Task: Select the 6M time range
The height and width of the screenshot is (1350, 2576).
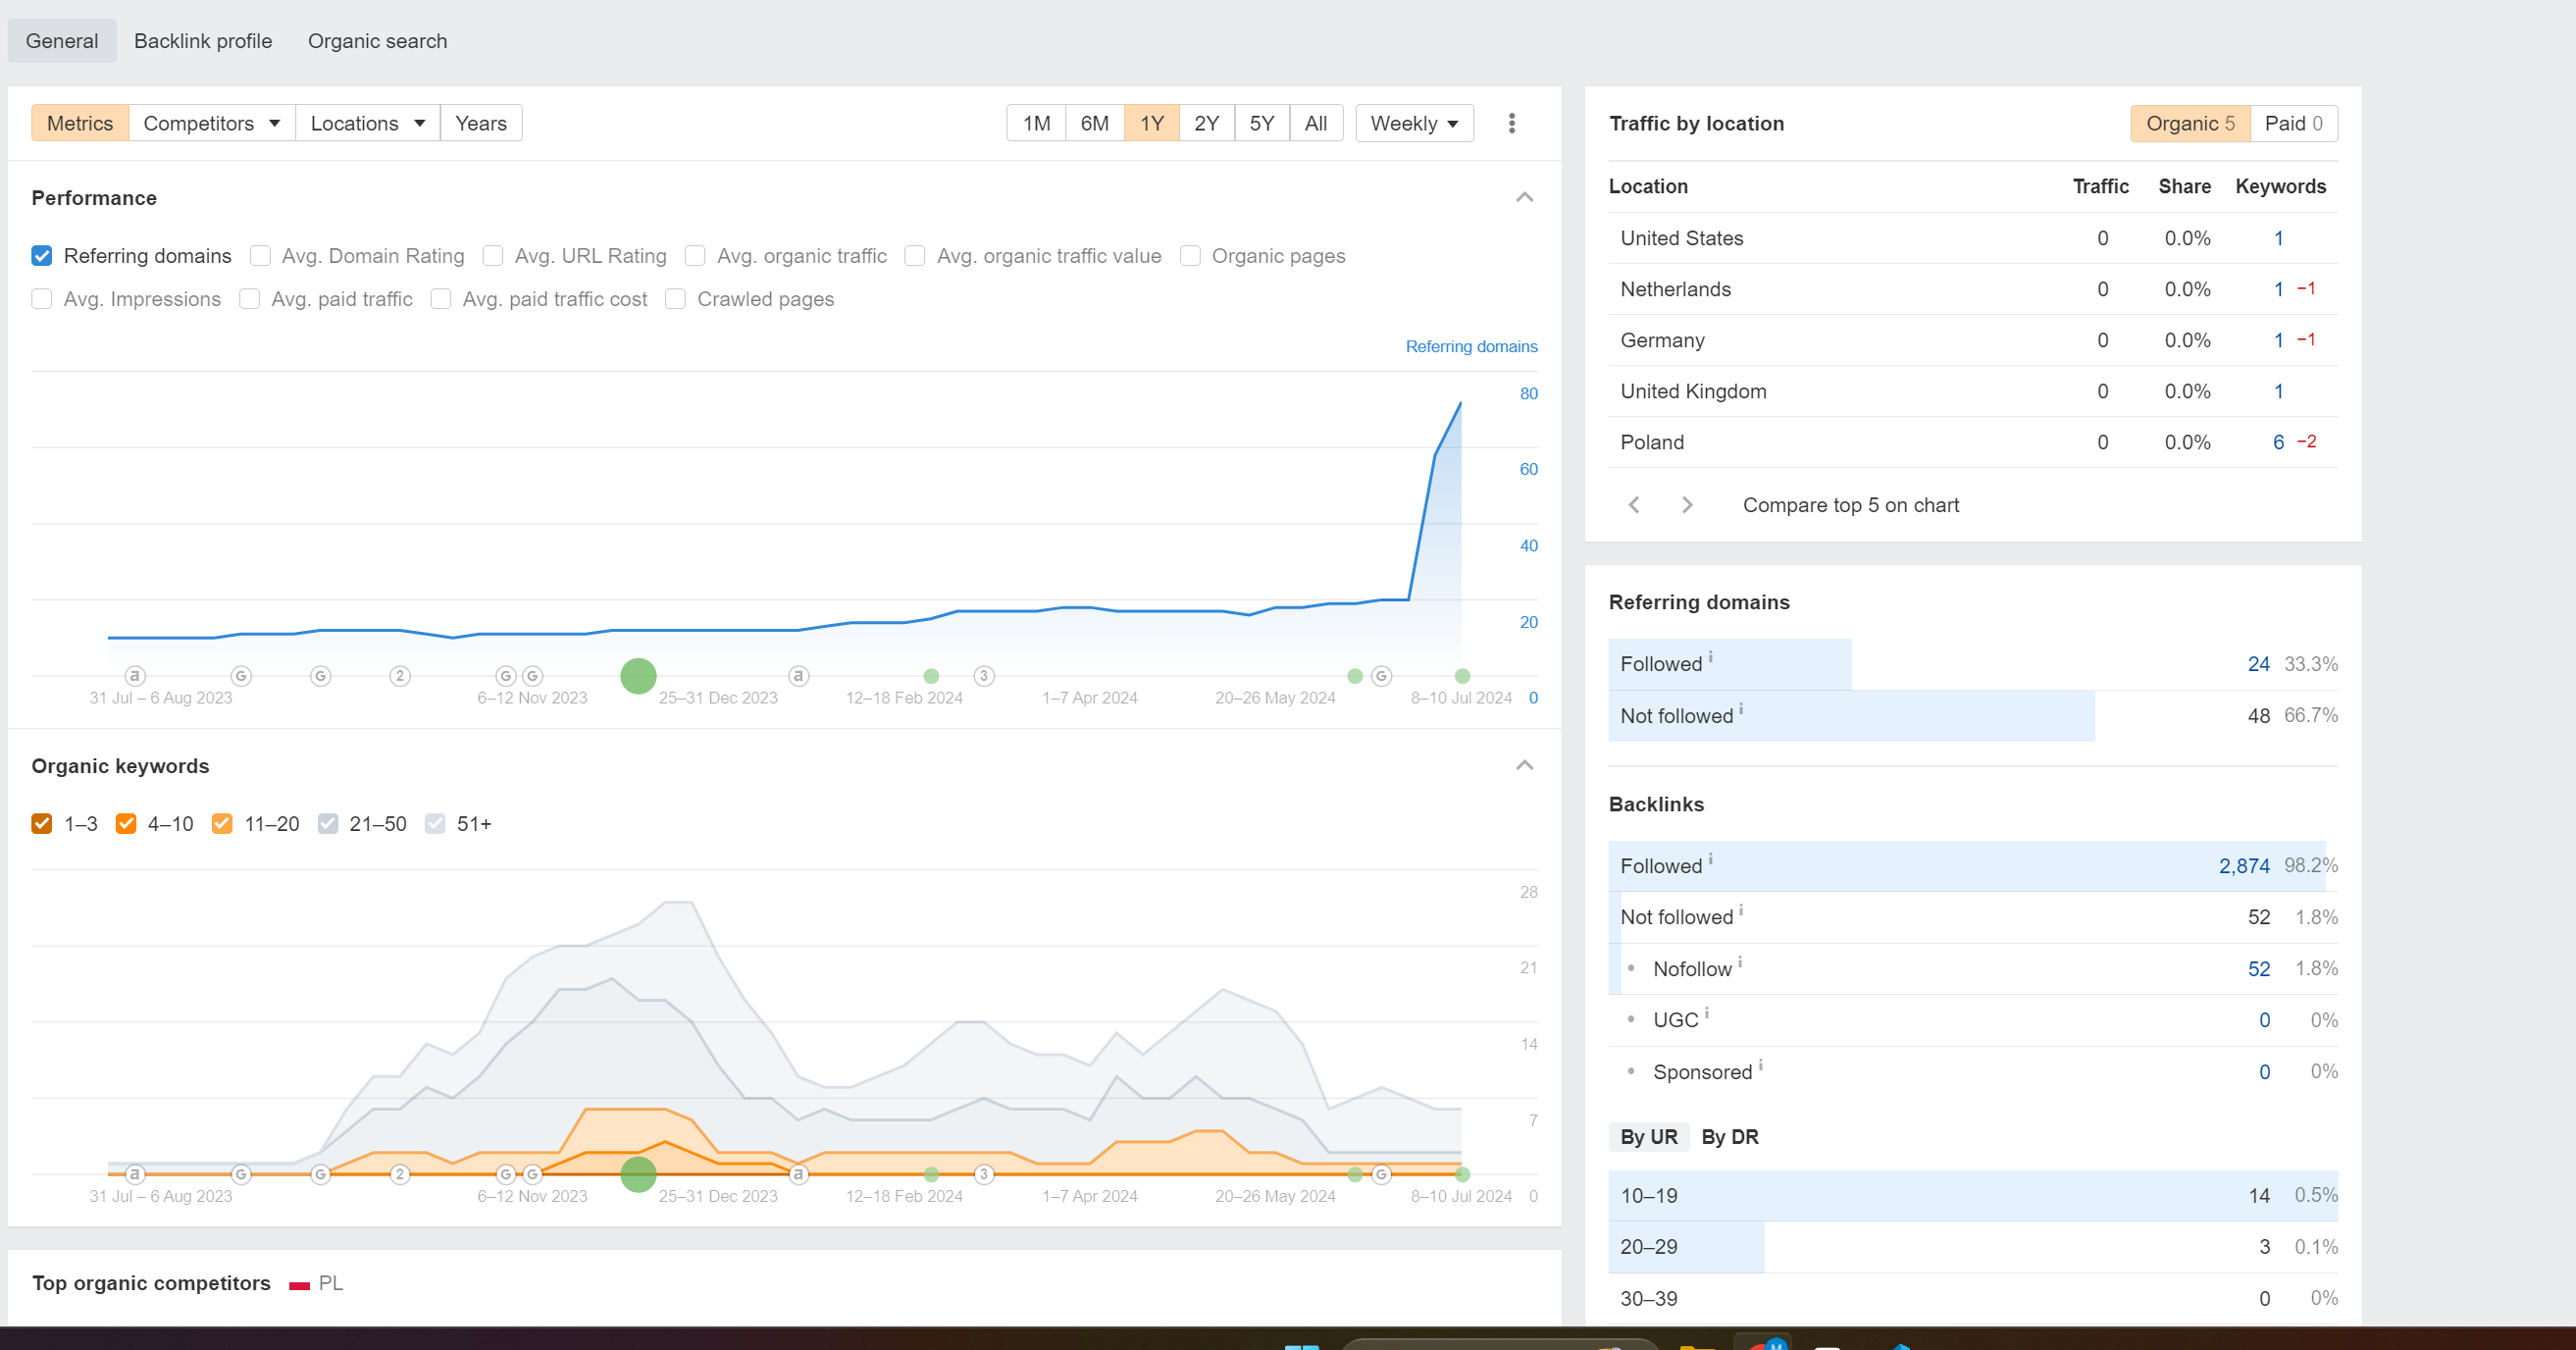Action: (1094, 123)
